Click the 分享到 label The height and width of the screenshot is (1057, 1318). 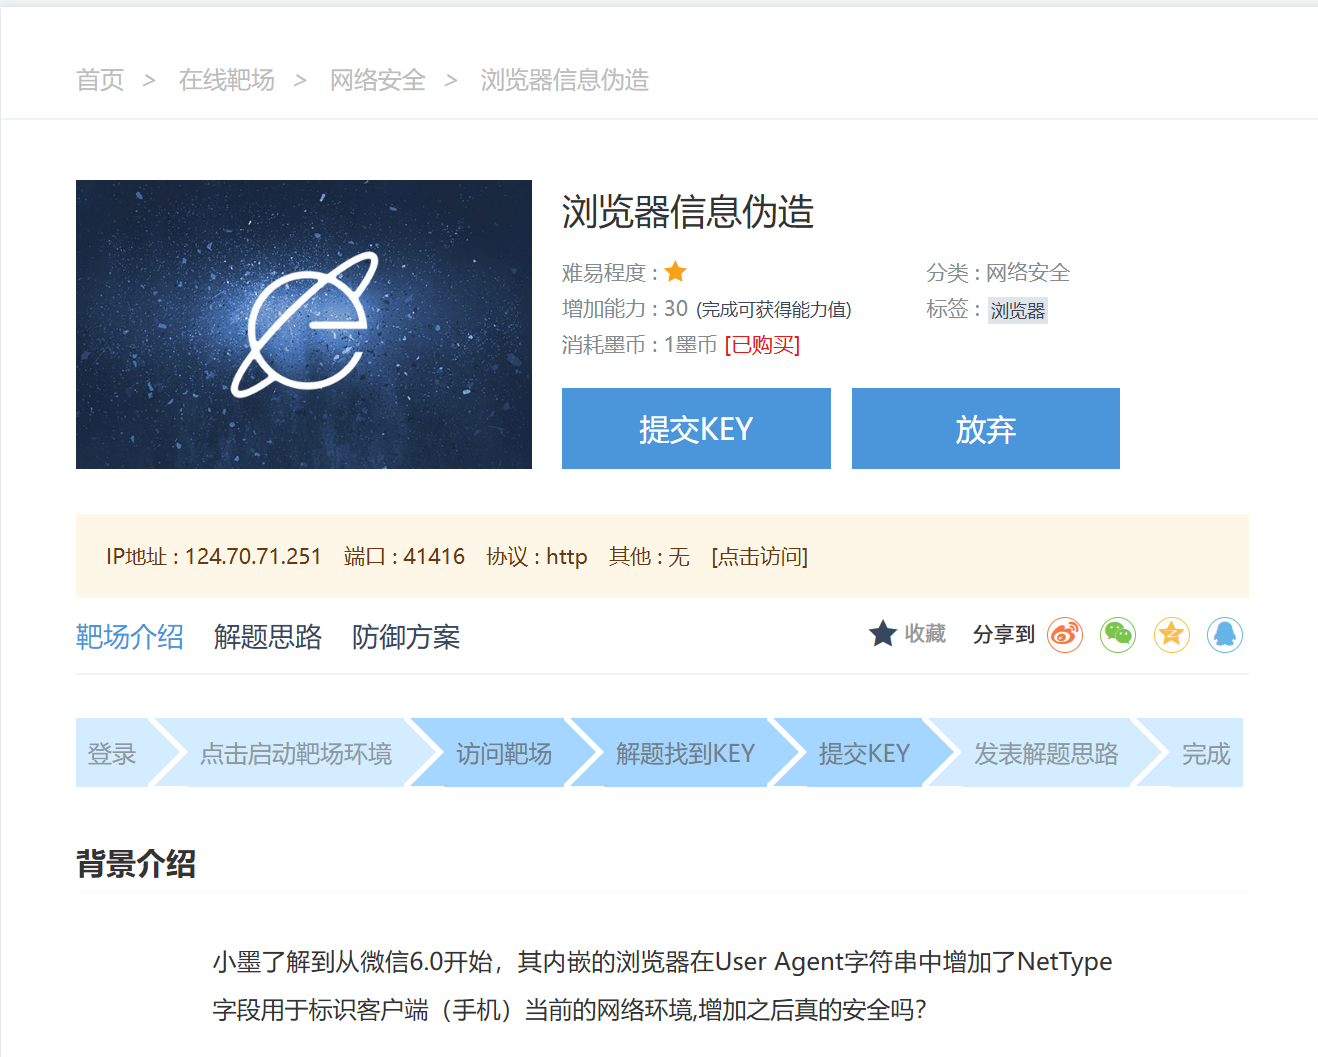(x=1004, y=634)
